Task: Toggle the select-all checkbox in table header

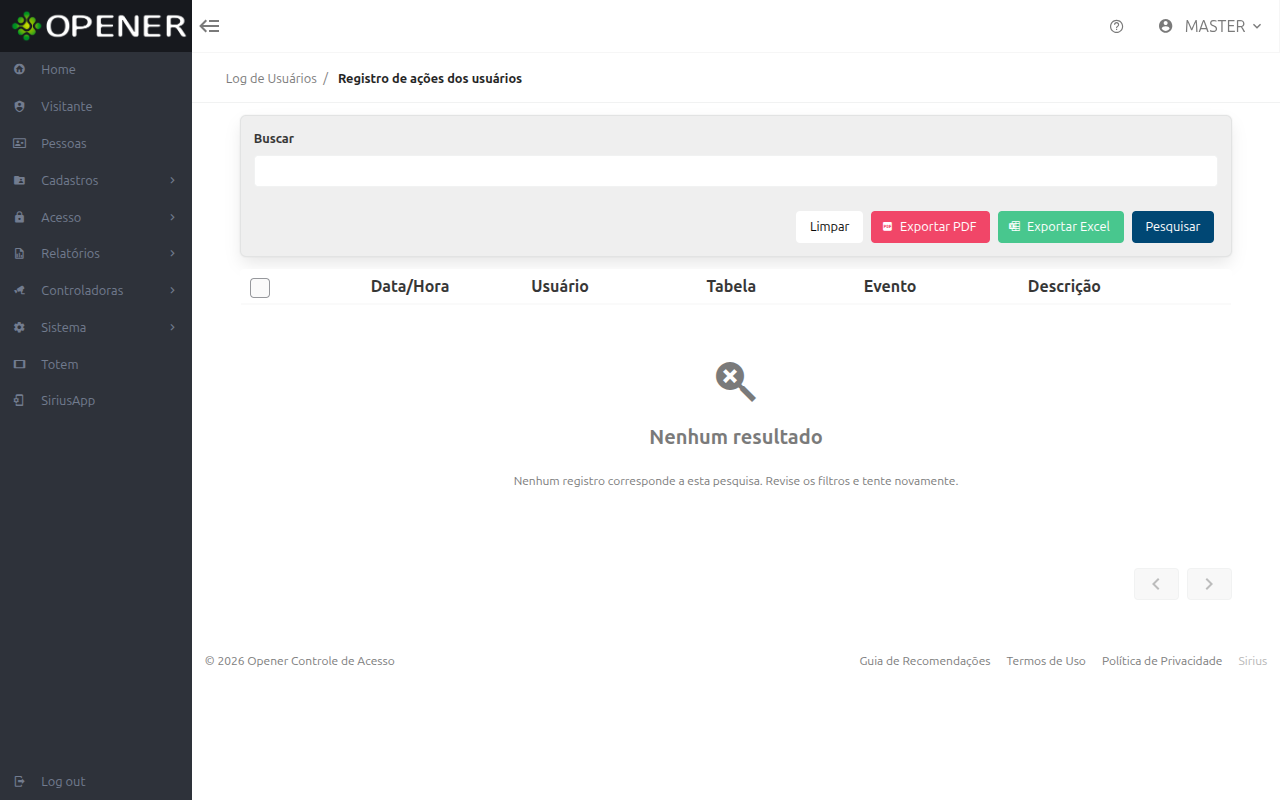Action: [x=260, y=288]
